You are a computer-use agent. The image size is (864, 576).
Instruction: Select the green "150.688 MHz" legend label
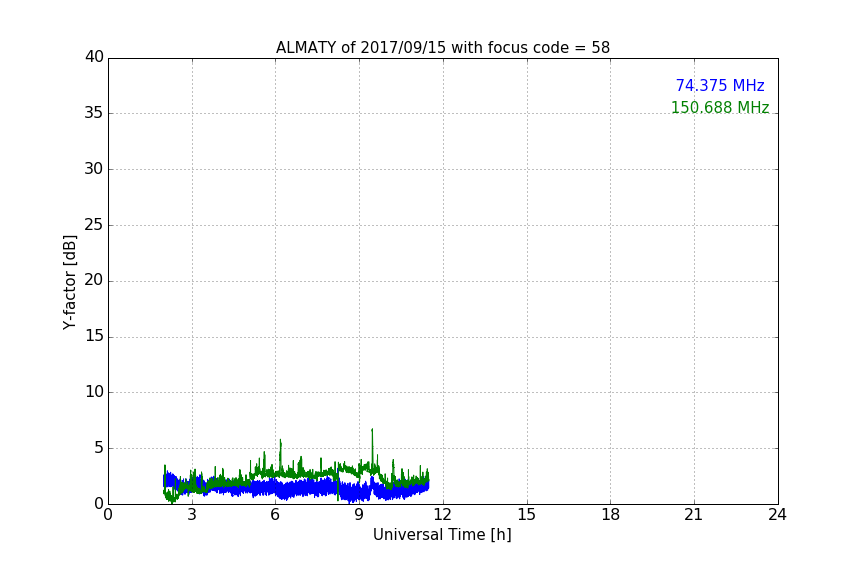[720, 107]
